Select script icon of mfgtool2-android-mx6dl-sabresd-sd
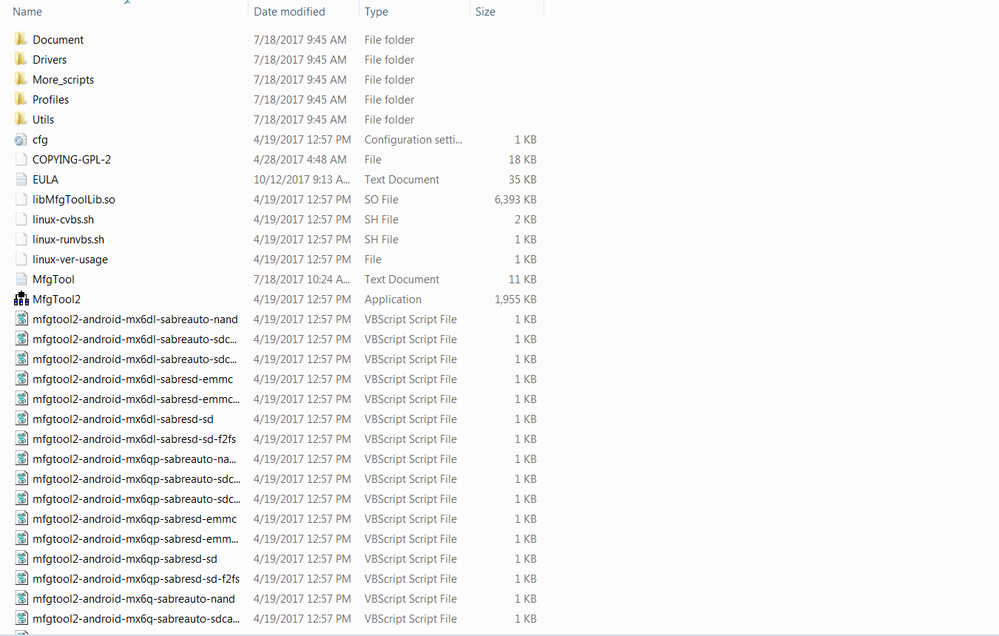 pyautogui.click(x=22, y=419)
